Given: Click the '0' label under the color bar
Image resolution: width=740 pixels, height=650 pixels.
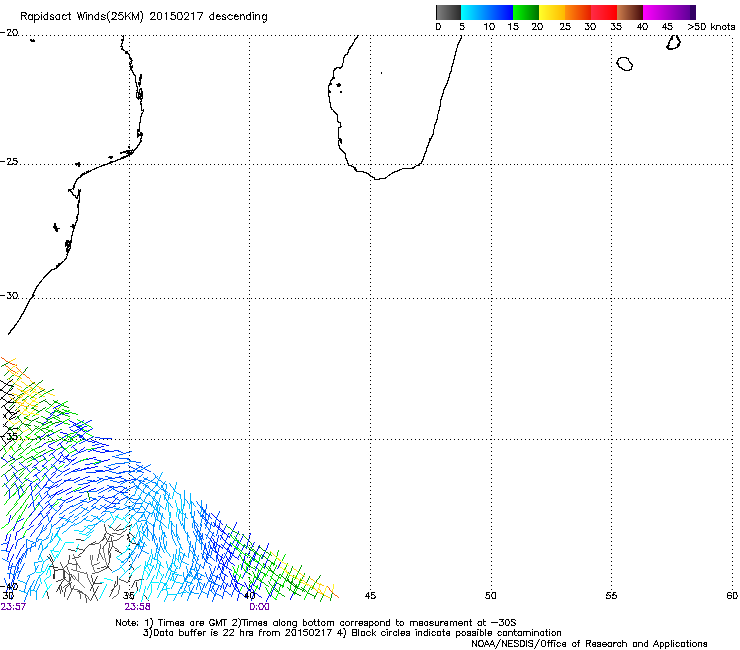Looking at the screenshot, I should click(x=438, y=27).
